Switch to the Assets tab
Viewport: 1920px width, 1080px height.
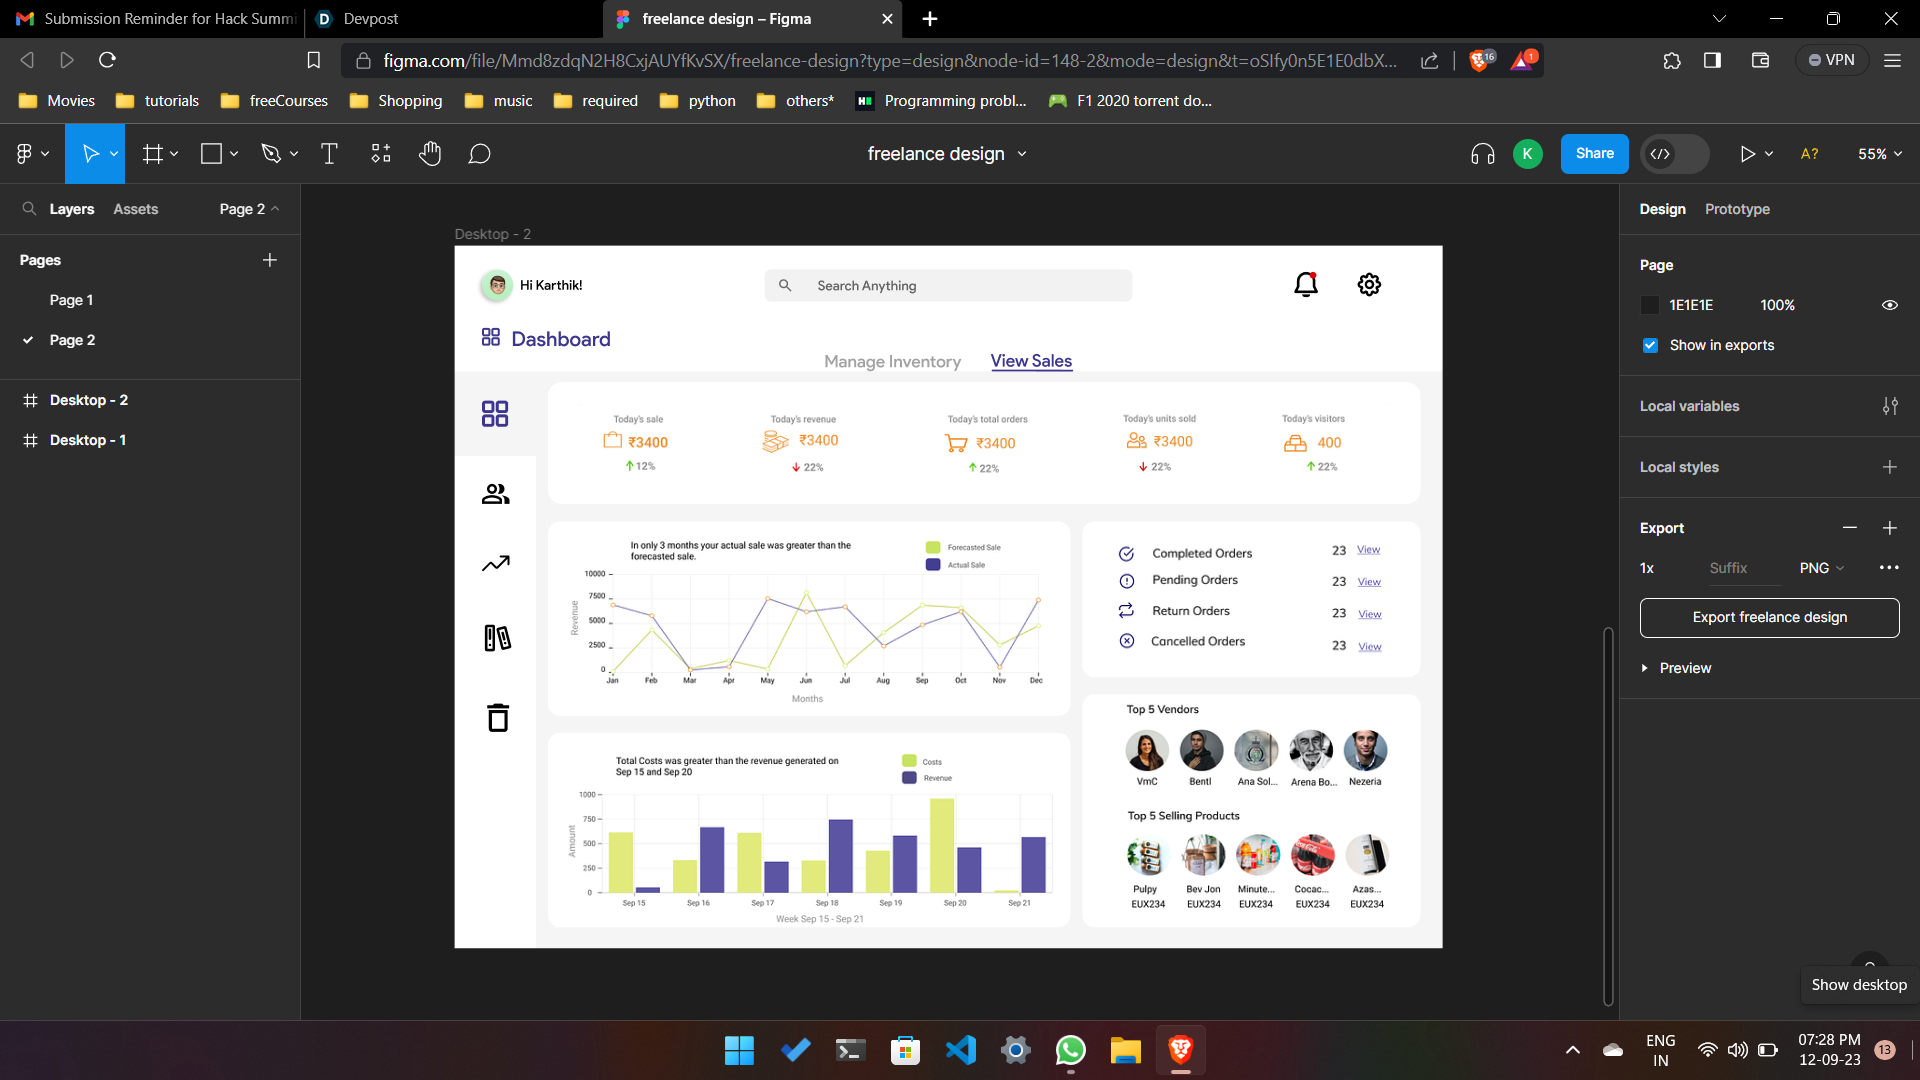pos(135,209)
